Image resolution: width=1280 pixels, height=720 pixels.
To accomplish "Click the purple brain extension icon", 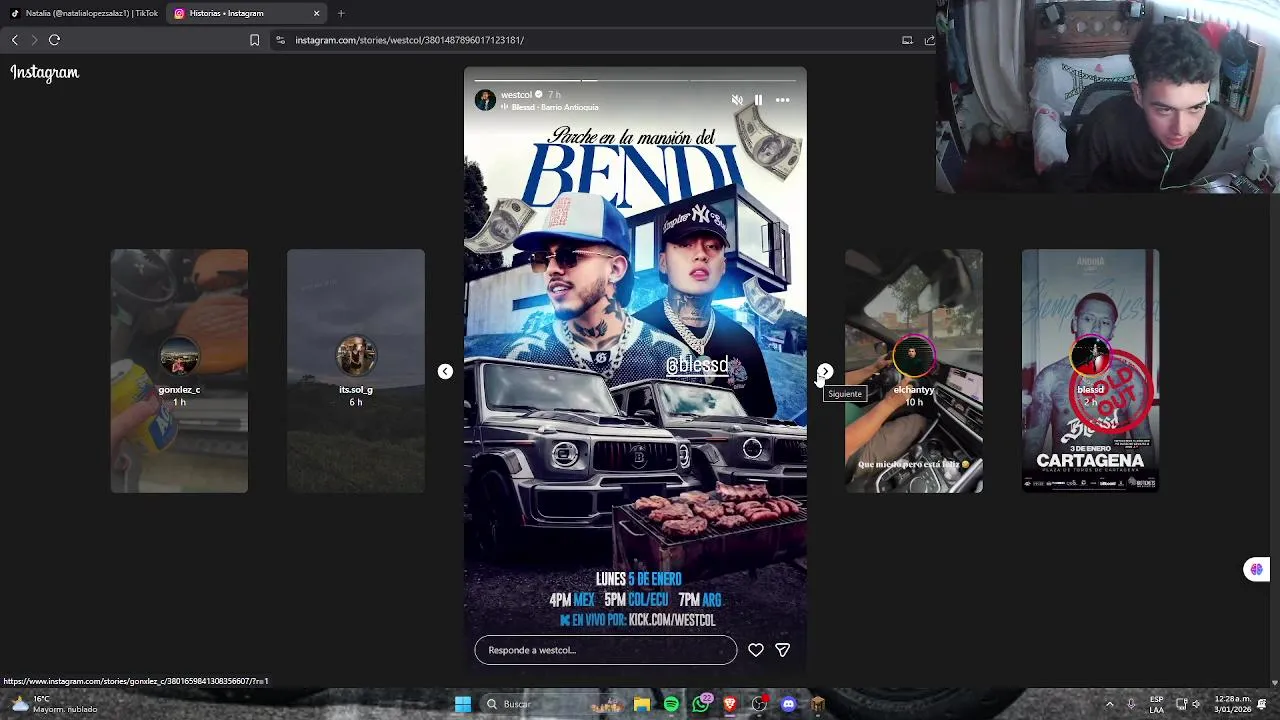I will pos(1256,569).
